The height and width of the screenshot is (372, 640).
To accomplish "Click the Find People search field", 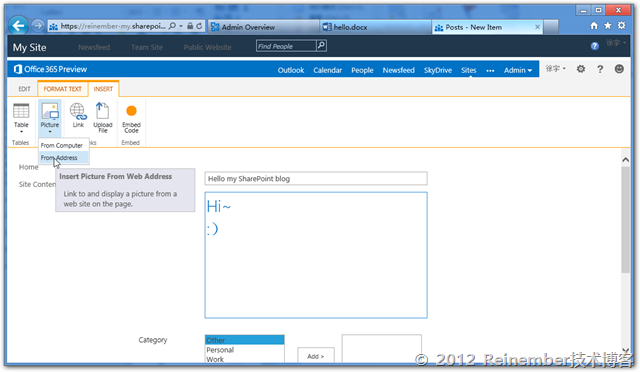I will point(286,46).
